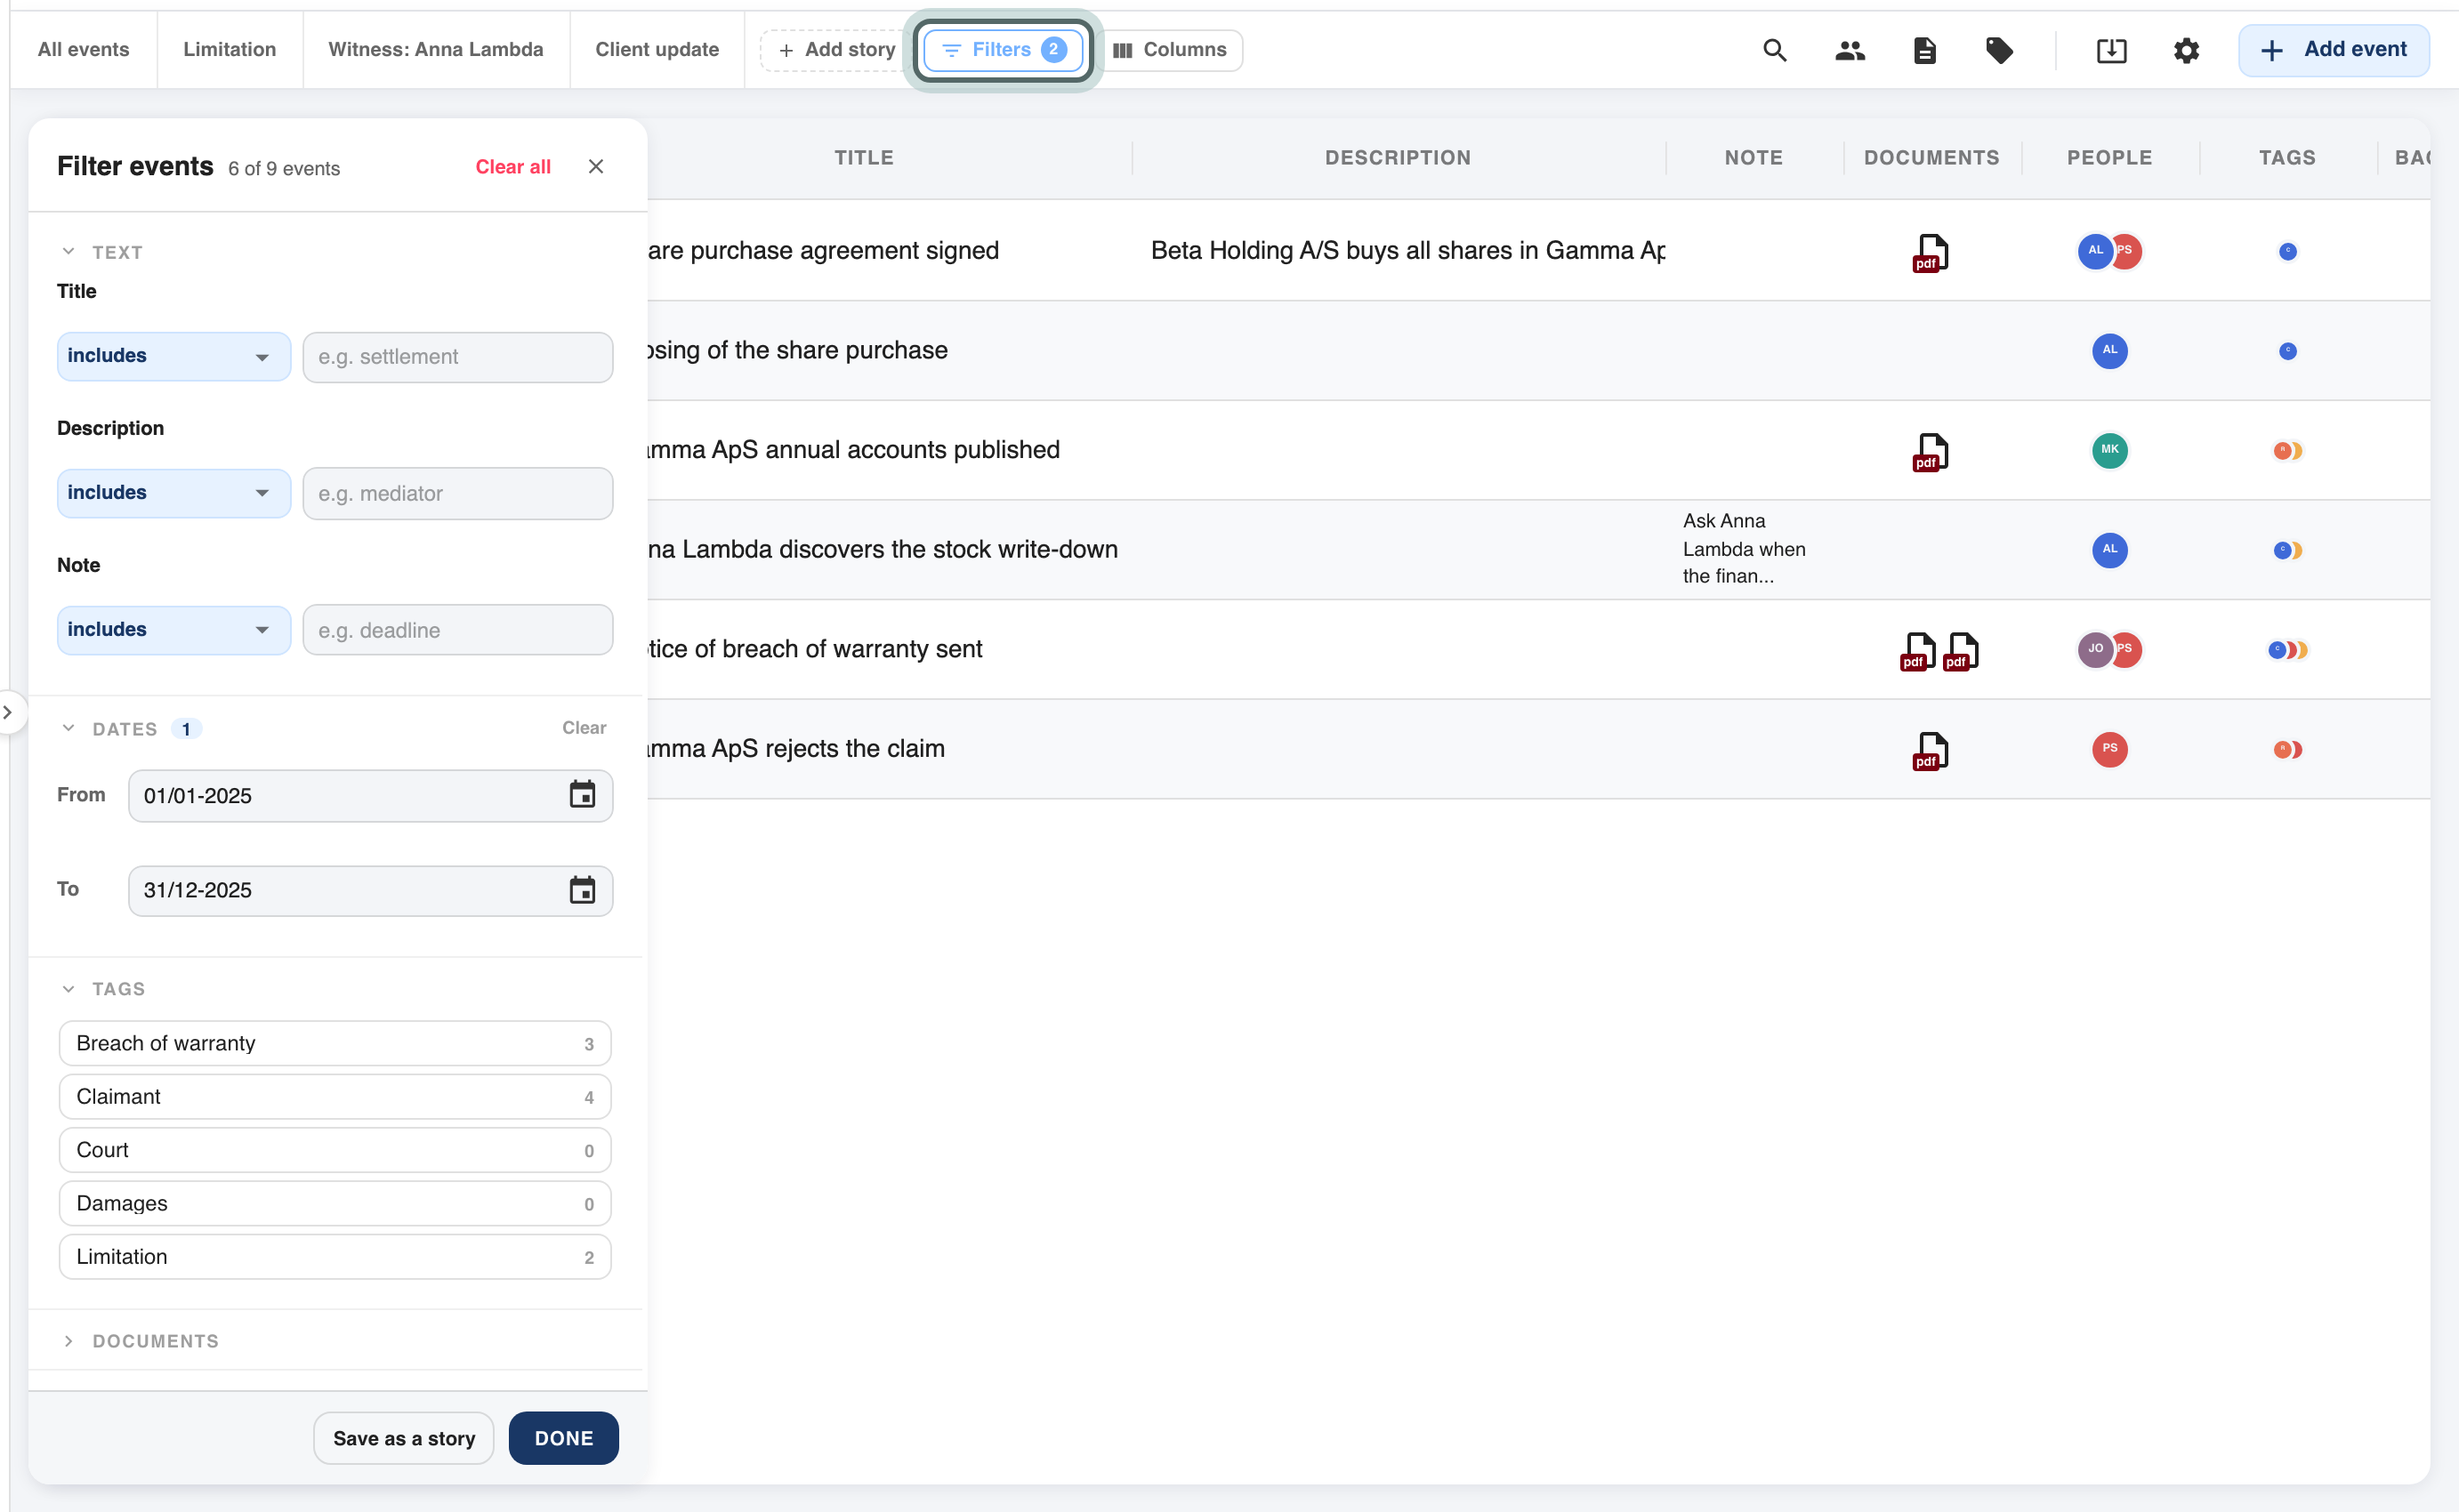
Task: Open first PDF in breach of warranty row
Action: (1917, 651)
